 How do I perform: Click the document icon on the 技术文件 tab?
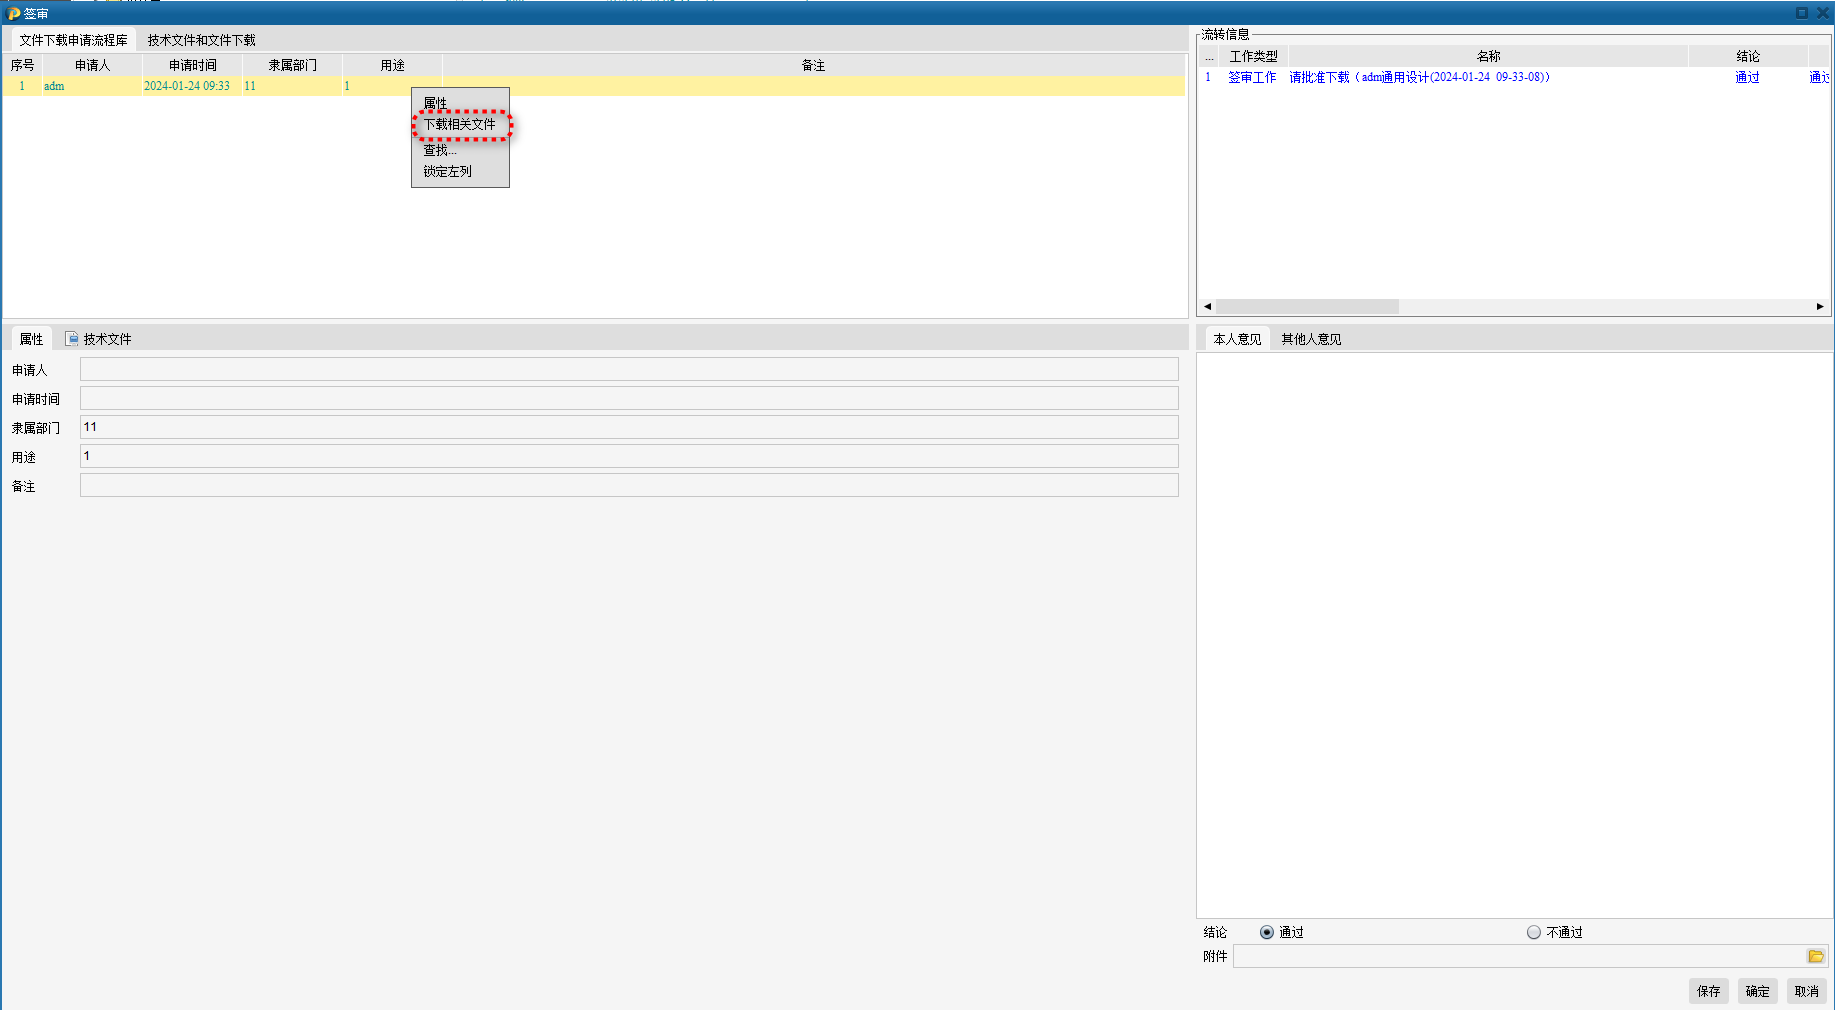pyautogui.click(x=72, y=339)
